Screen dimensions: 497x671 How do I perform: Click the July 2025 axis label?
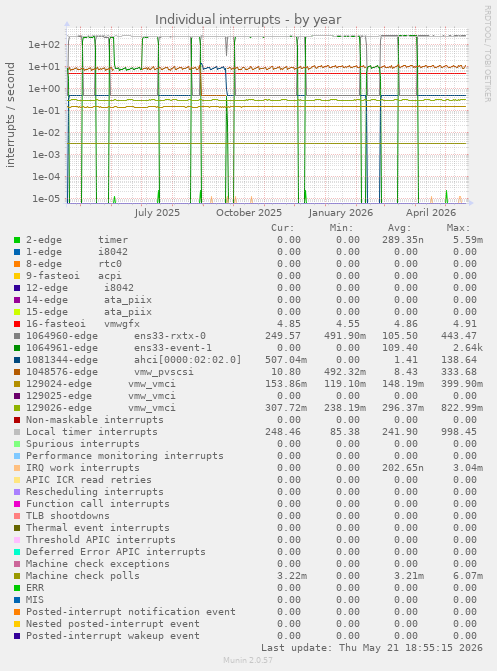coord(157,213)
